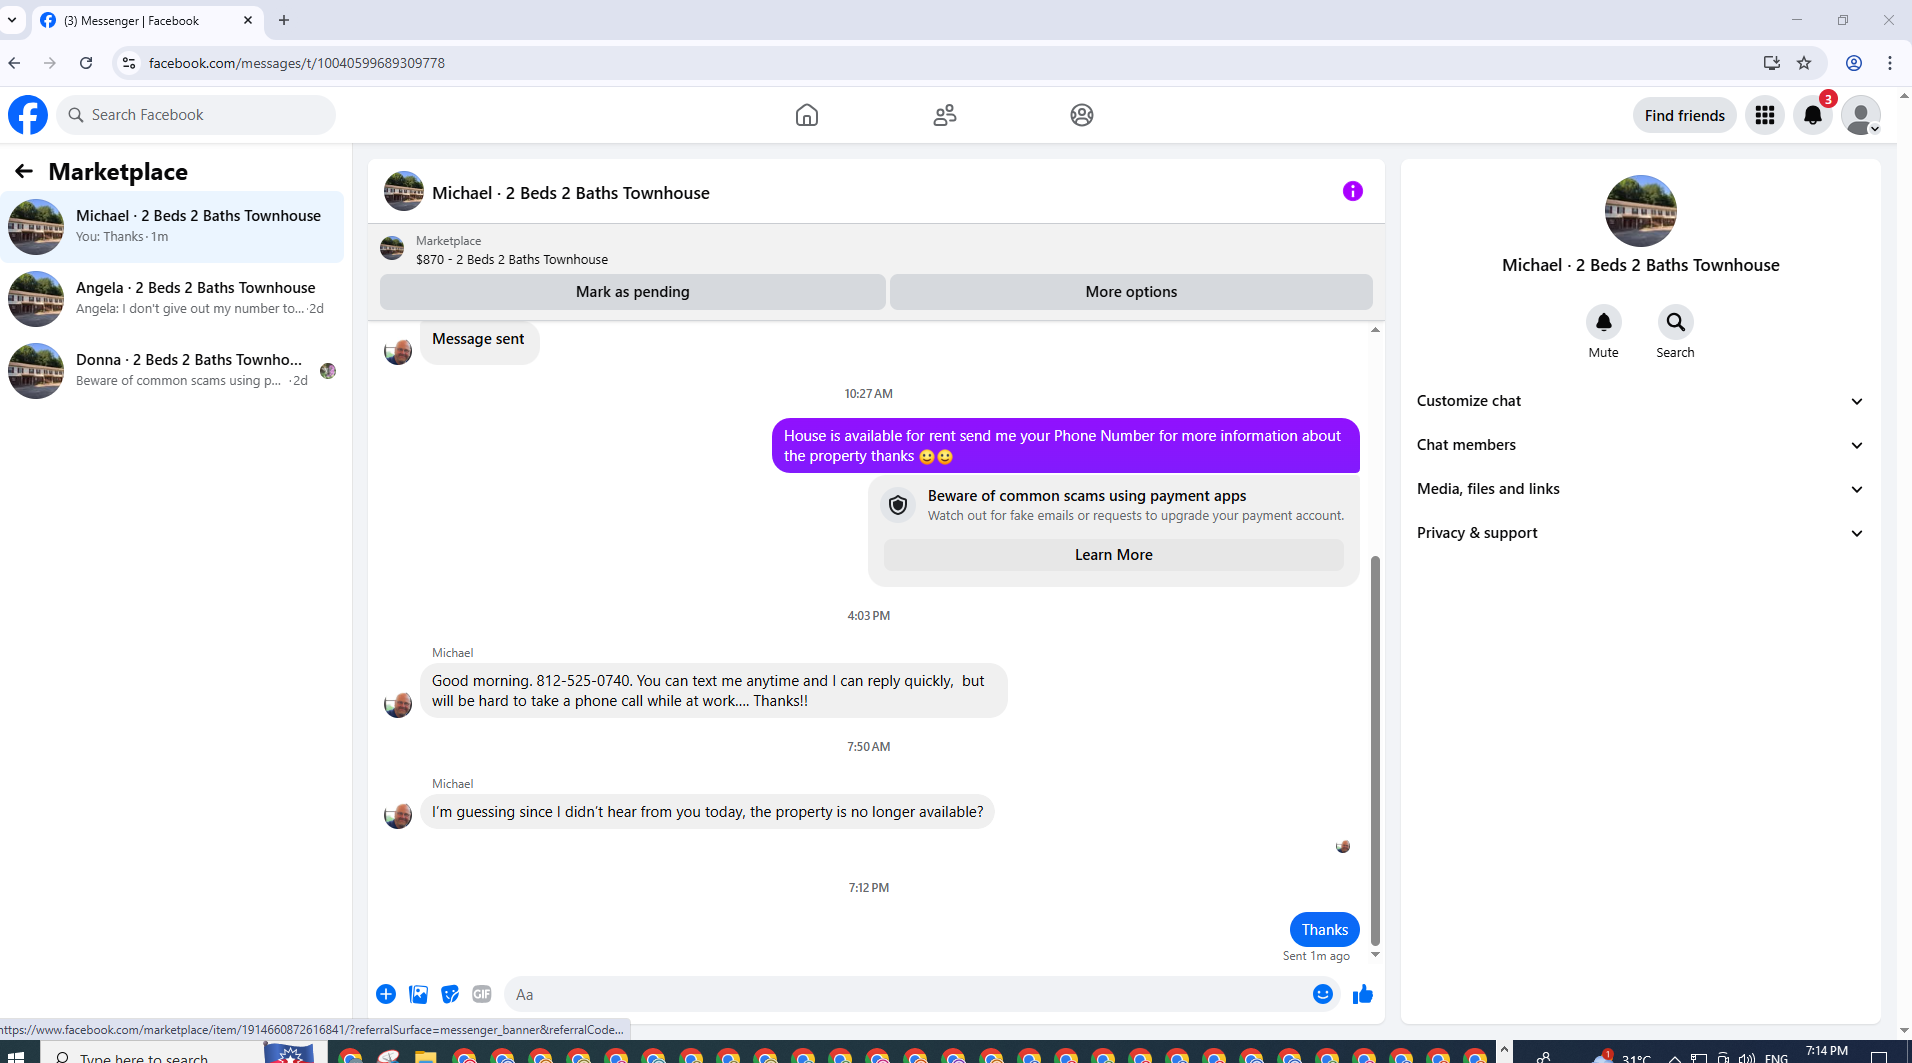Go back using the Marketplace back arrow
Screen dimensions: 1912x1063
(24, 171)
